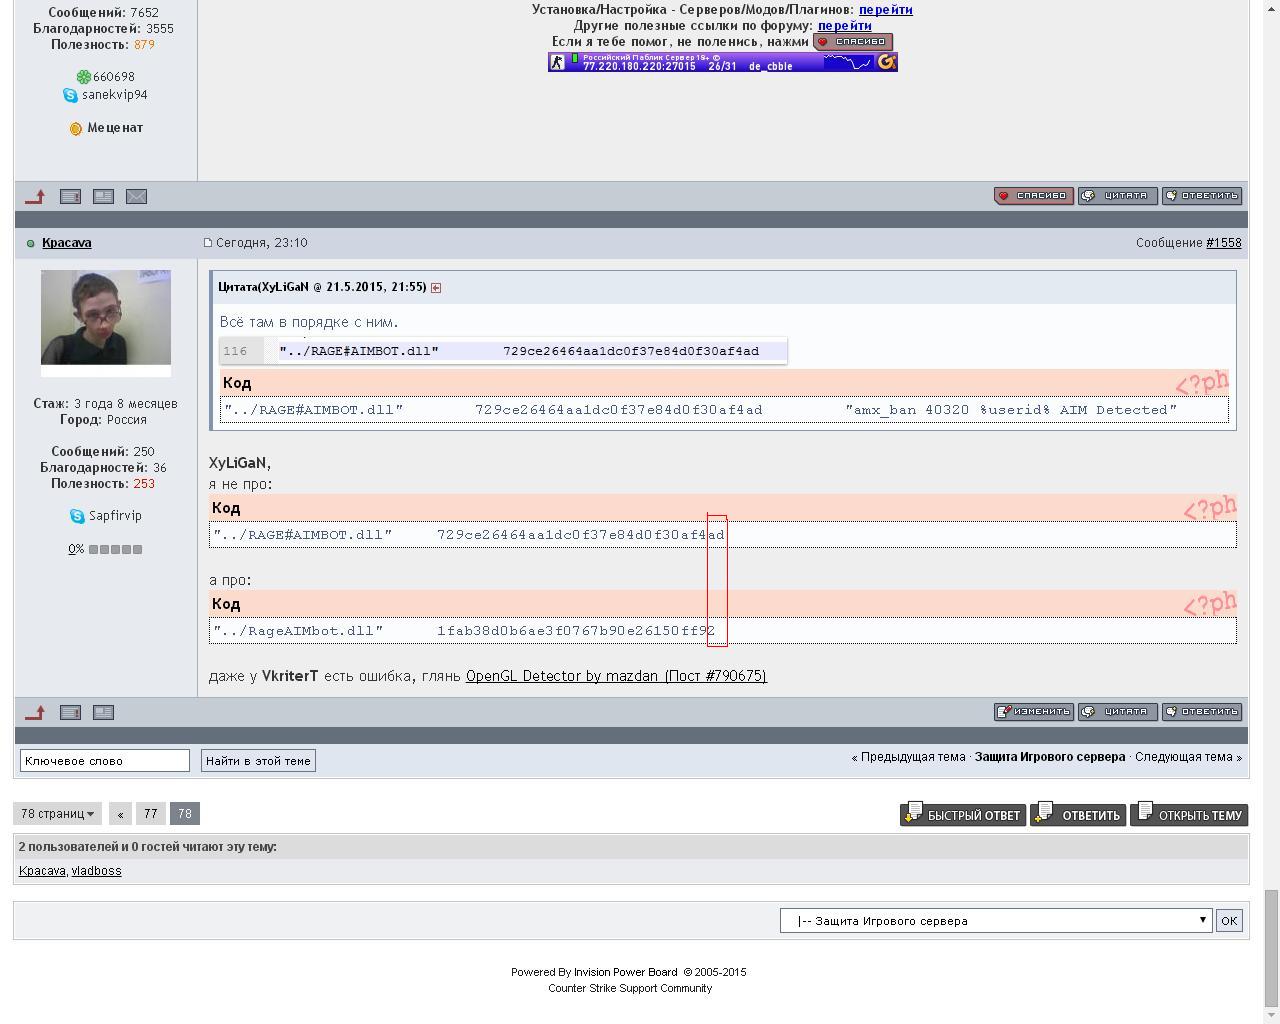1280x1024 pixels.
Task: Open the post icon next to Сегодня, 23:10
Action: [208, 243]
